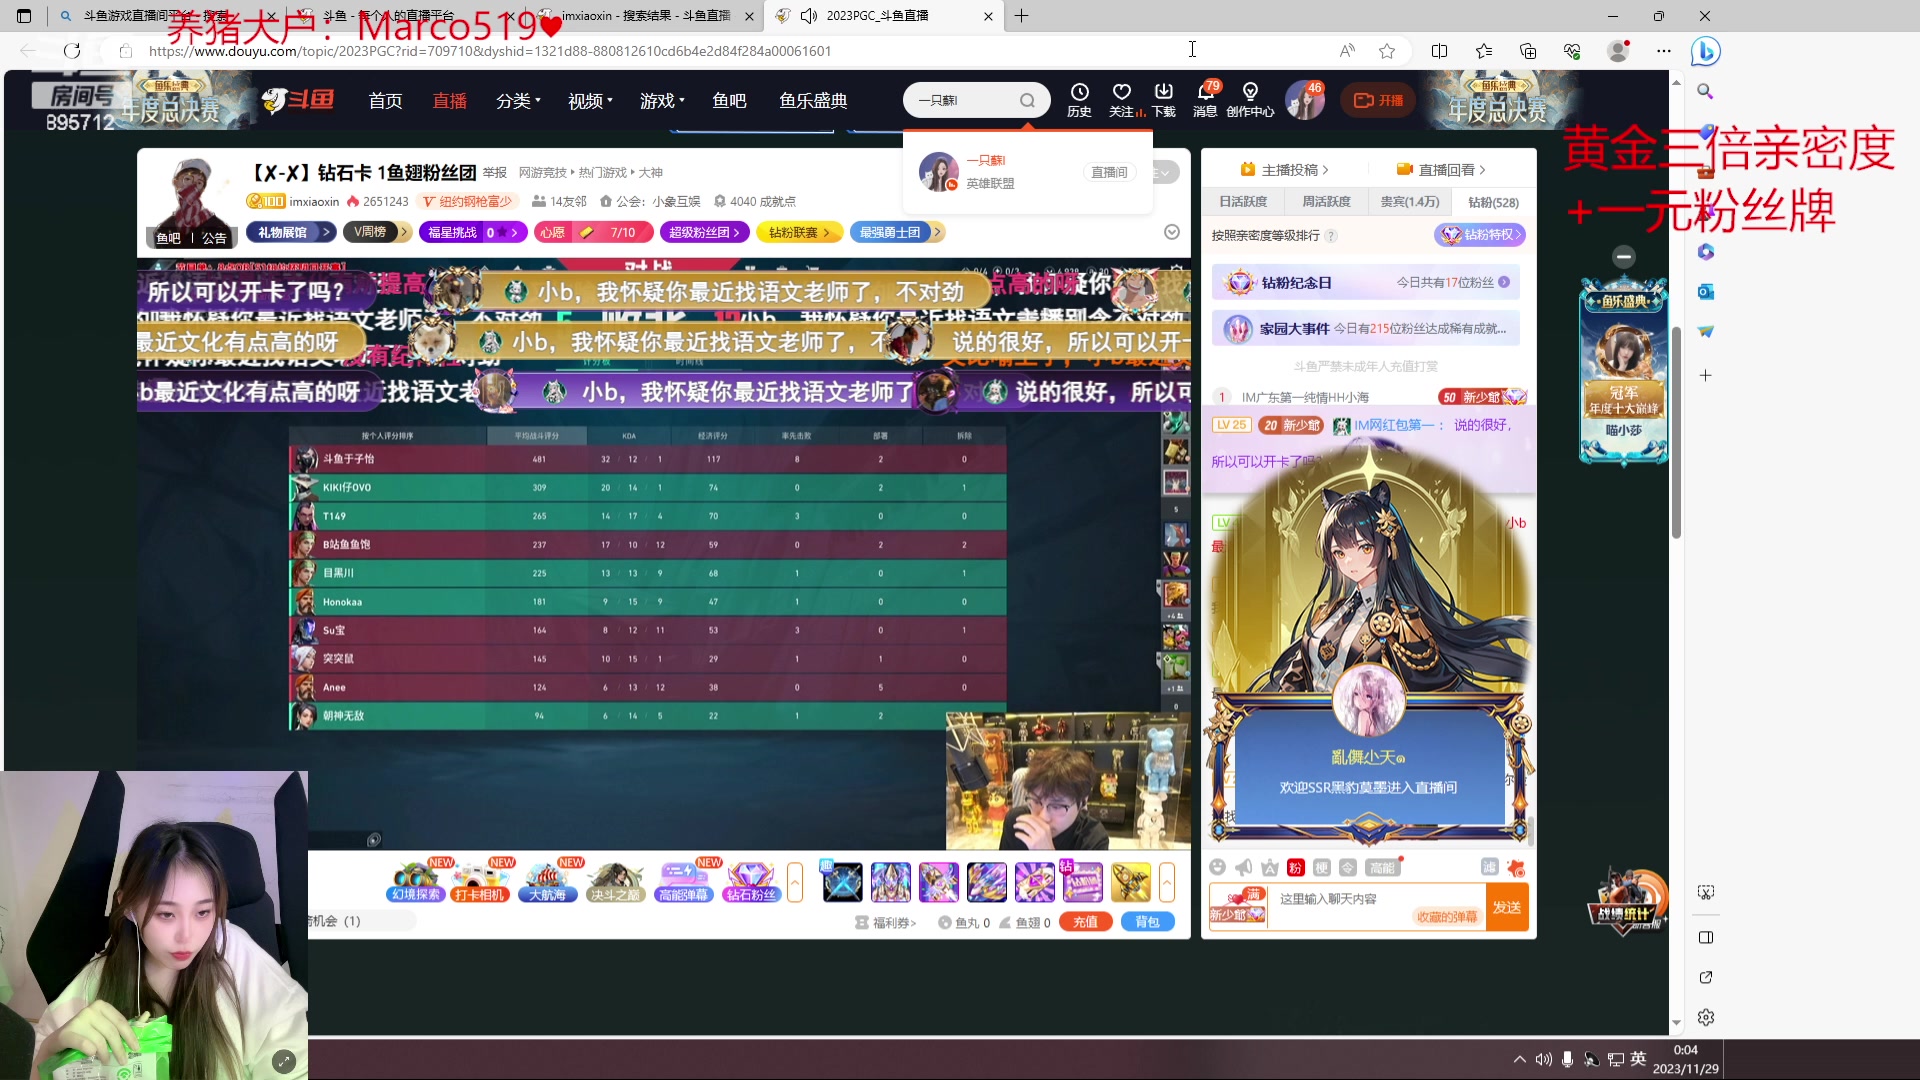The width and height of the screenshot is (1920, 1080).
Task: Select the 贵宾(1.4万) tab
Action: [x=1410, y=201]
